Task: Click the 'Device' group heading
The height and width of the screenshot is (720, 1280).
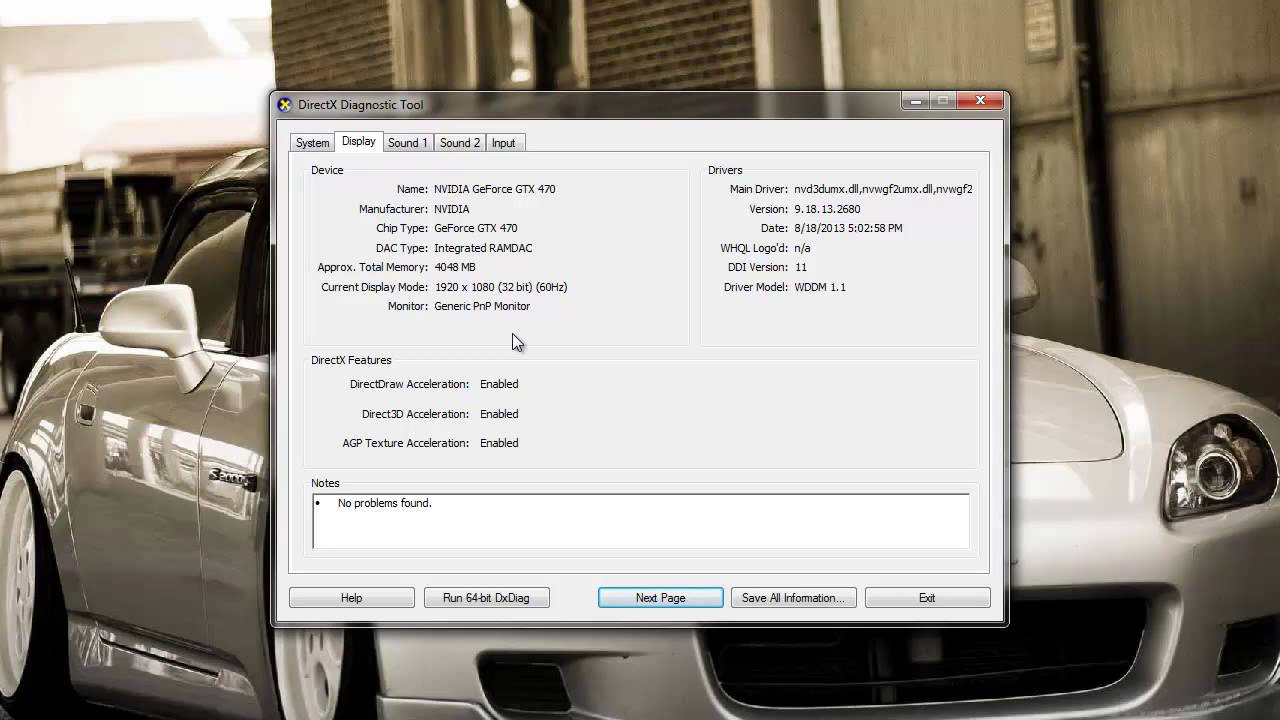Action: (x=327, y=170)
